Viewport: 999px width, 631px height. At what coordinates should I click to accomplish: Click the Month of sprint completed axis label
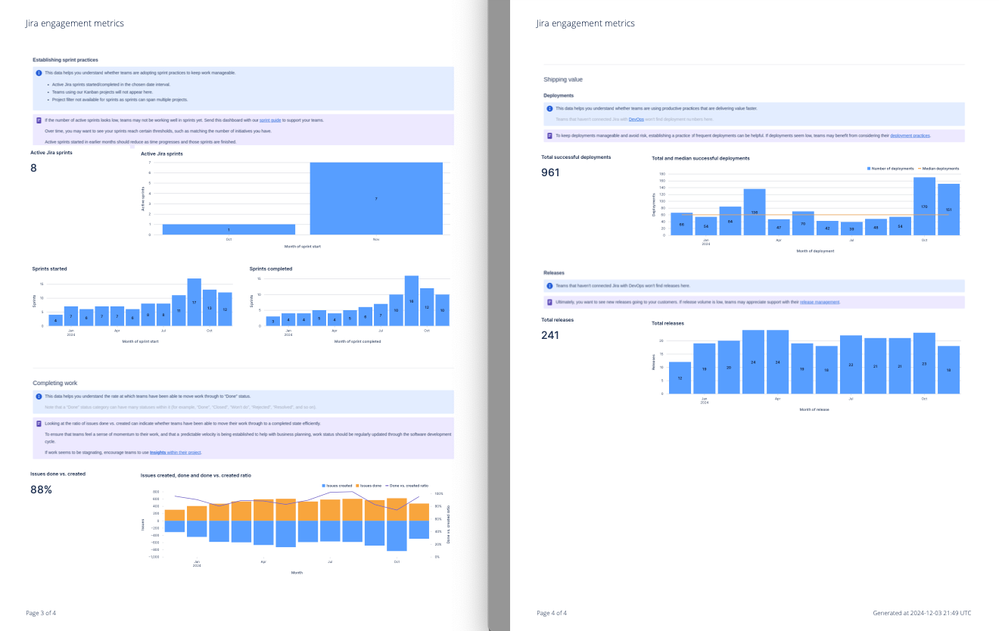coord(357,342)
